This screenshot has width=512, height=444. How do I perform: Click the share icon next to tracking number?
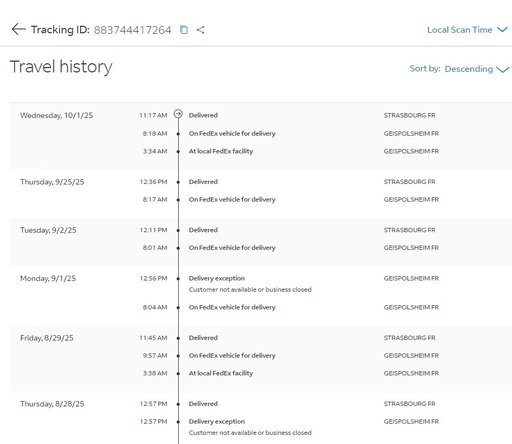200,30
